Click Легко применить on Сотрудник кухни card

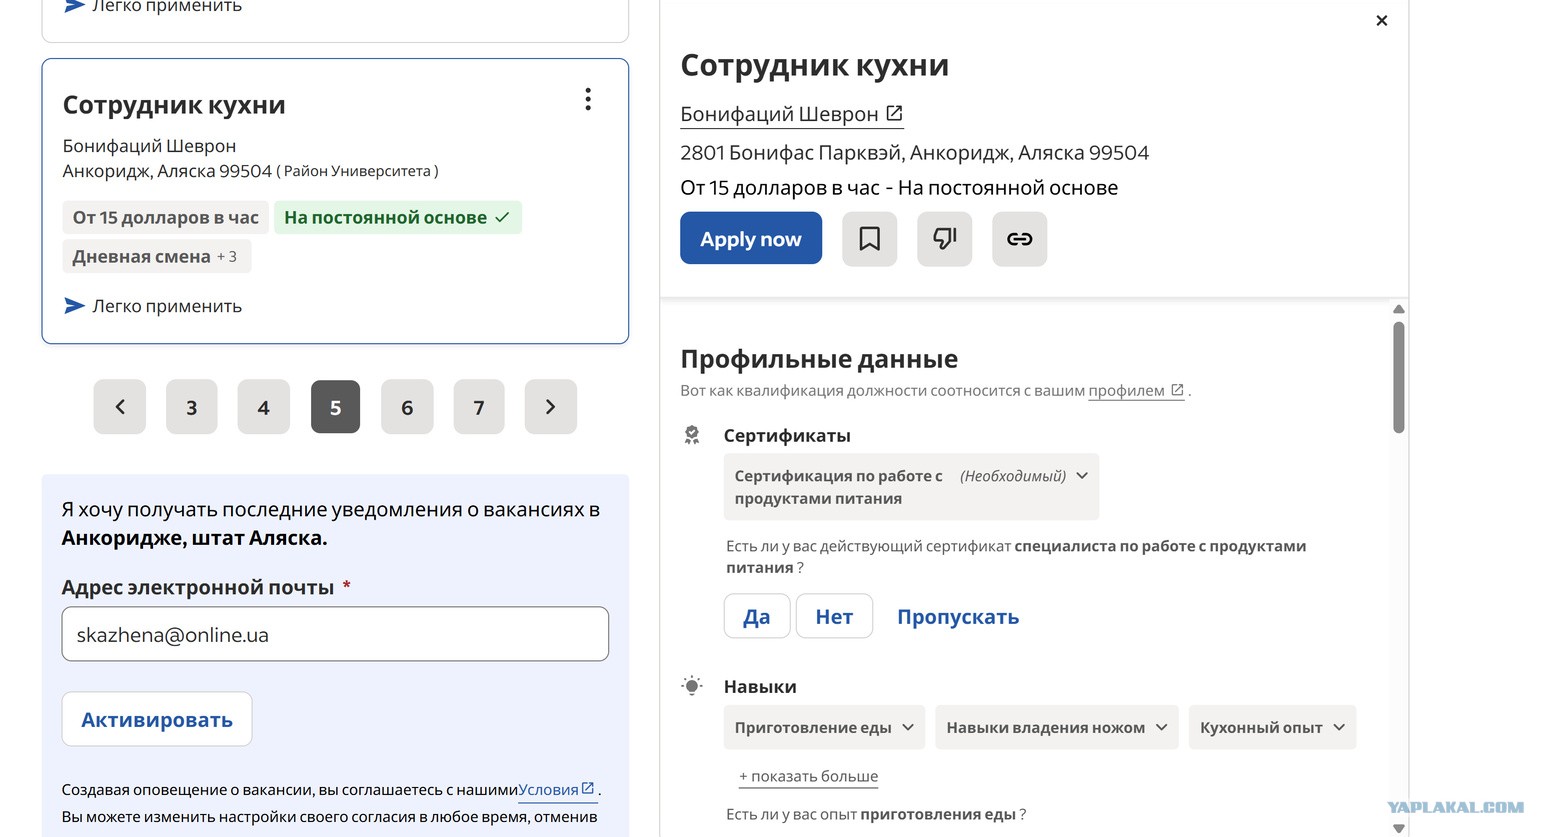[153, 306]
